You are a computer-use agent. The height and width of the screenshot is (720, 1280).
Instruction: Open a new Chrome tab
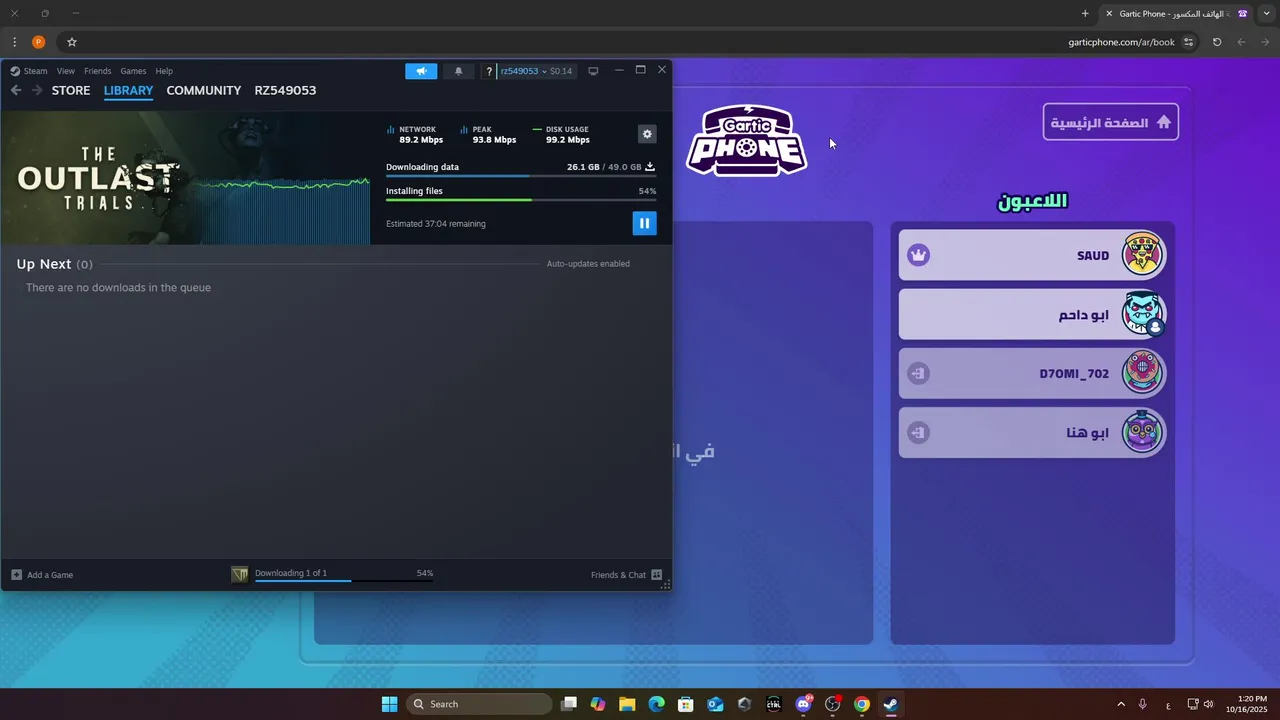click(x=1085, y=14)
